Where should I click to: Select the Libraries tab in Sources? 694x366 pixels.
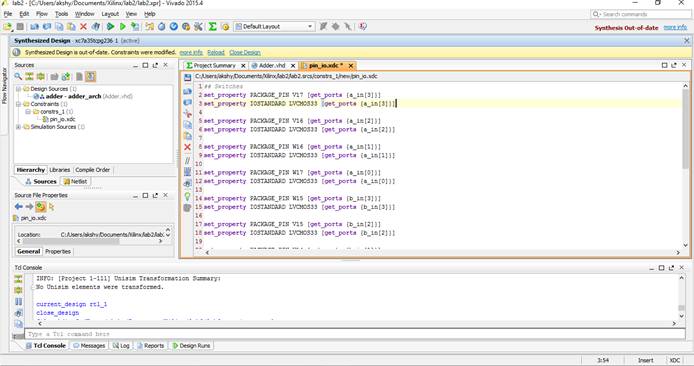60,170
